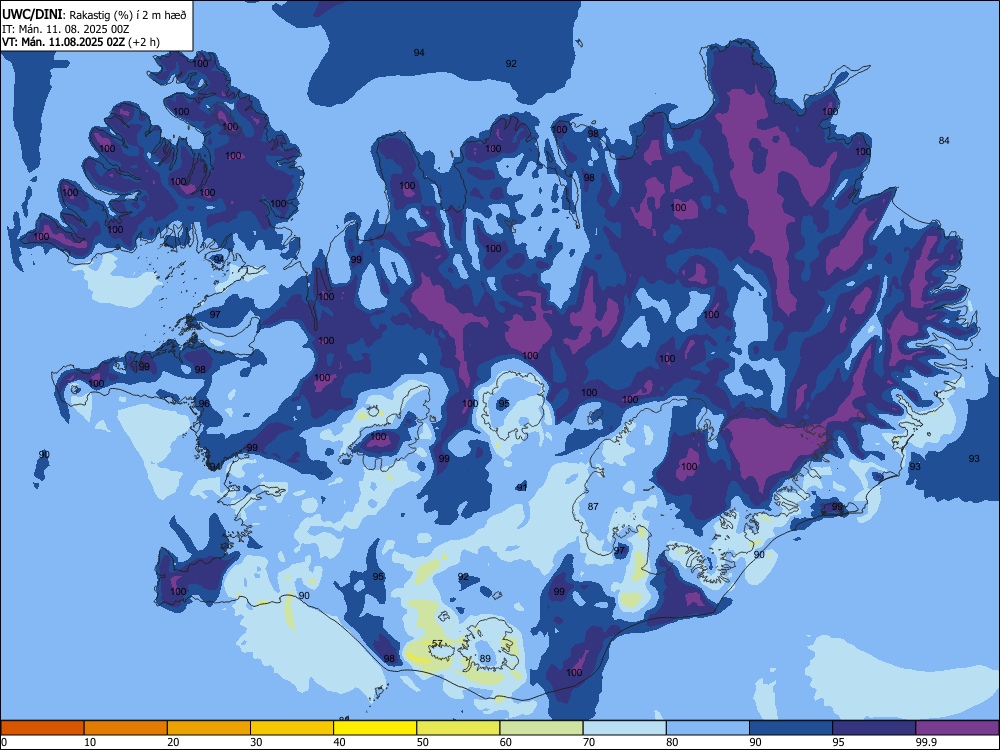Click the IT initial time line 00Z
The width and height of the screenshot is (1000, 750).
(x=66, y=29)
